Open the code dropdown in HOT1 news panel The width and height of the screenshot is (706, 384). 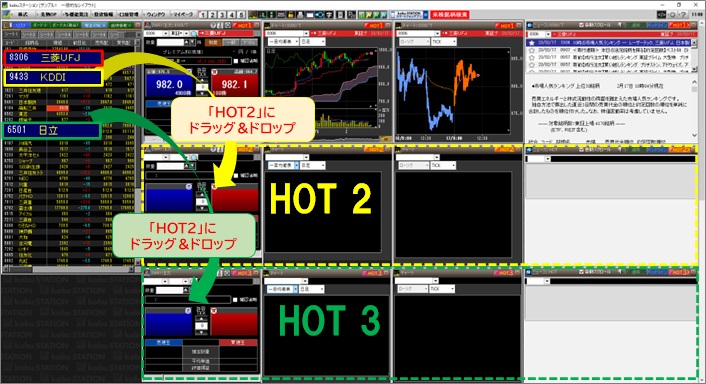point(548,34)
